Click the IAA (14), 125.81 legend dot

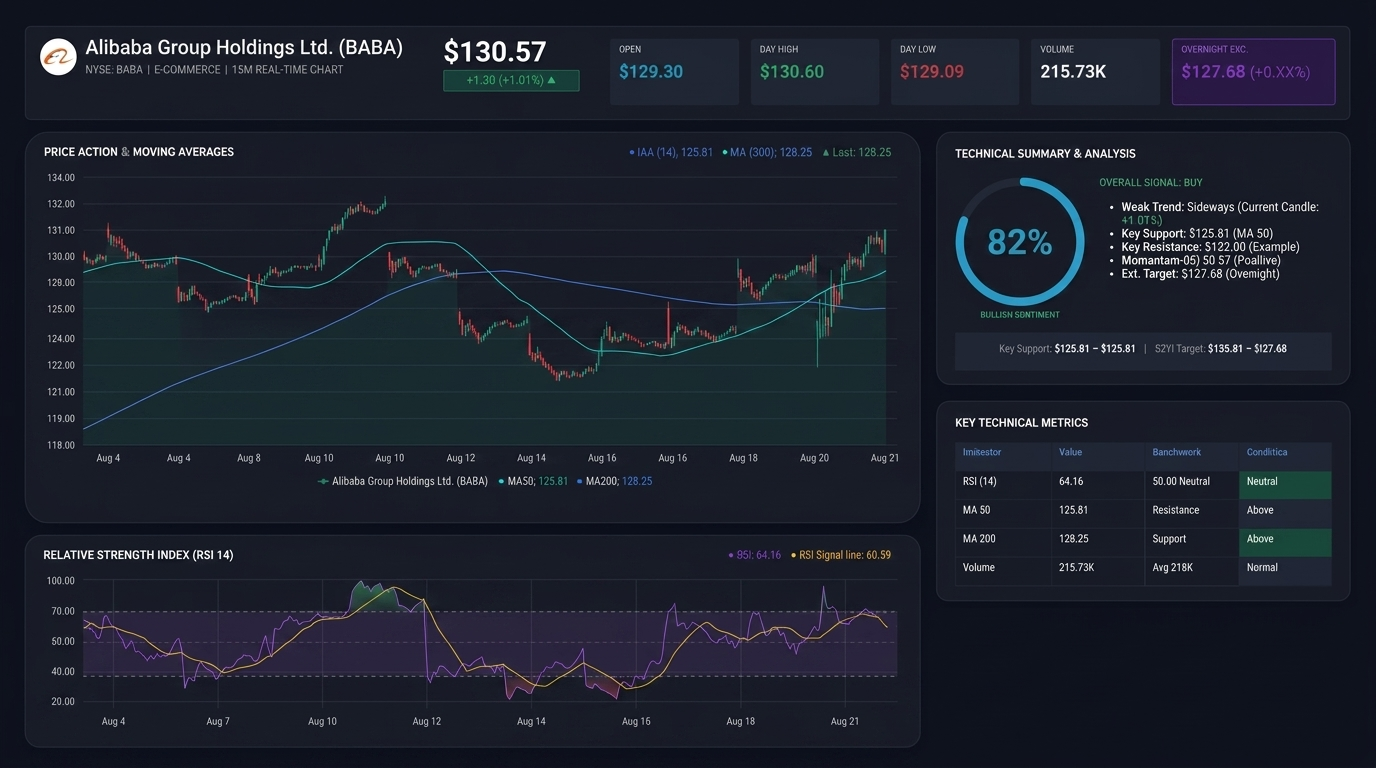pos(632,153)
